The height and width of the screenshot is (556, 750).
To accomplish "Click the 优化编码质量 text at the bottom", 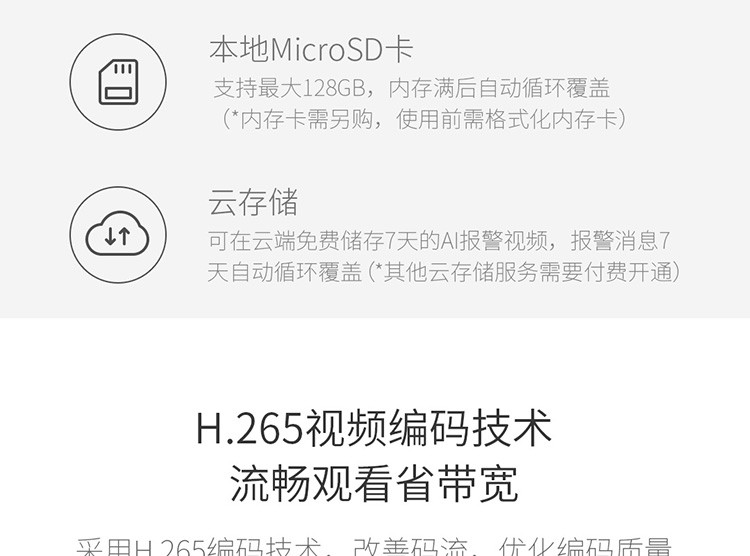I will coord(585,546).
